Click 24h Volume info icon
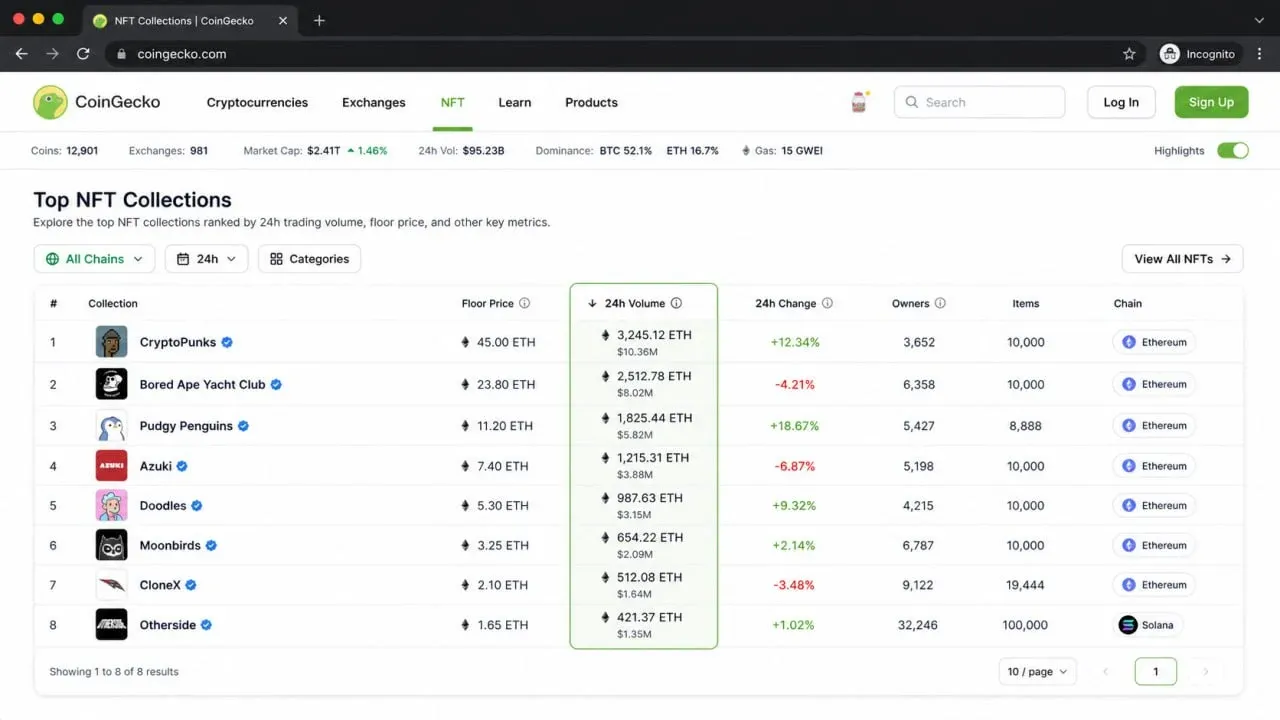Screen dimensions: 1280x720 676,303
